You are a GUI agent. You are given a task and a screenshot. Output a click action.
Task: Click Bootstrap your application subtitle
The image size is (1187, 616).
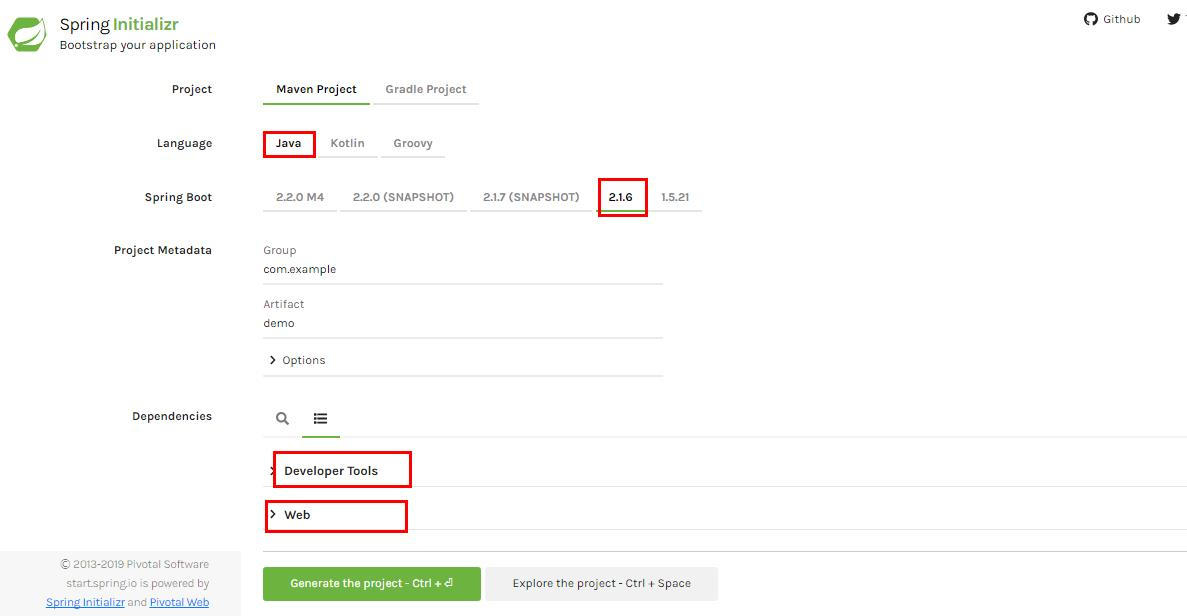[138, 45]
